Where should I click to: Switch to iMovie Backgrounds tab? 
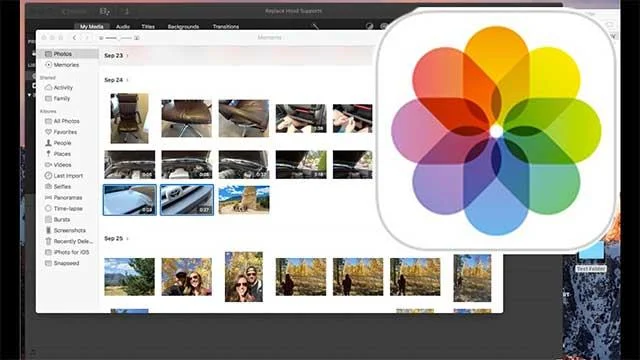point(183,27)
